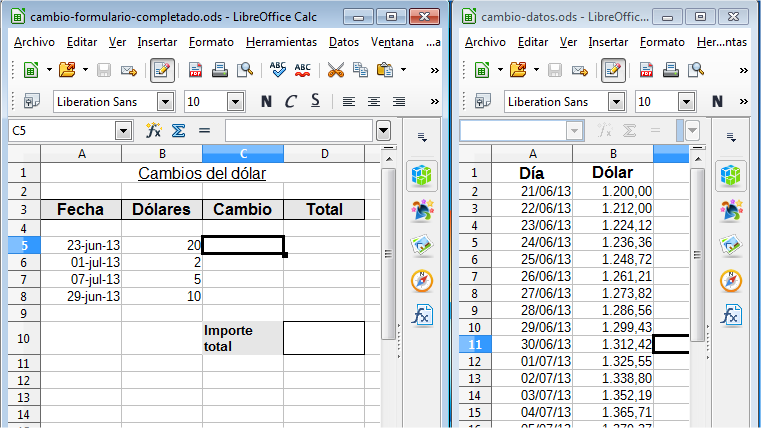Run spelling check ABC checkmark icon
The width and height of the screenshot is (761, 428).
(x=278, y=70)
